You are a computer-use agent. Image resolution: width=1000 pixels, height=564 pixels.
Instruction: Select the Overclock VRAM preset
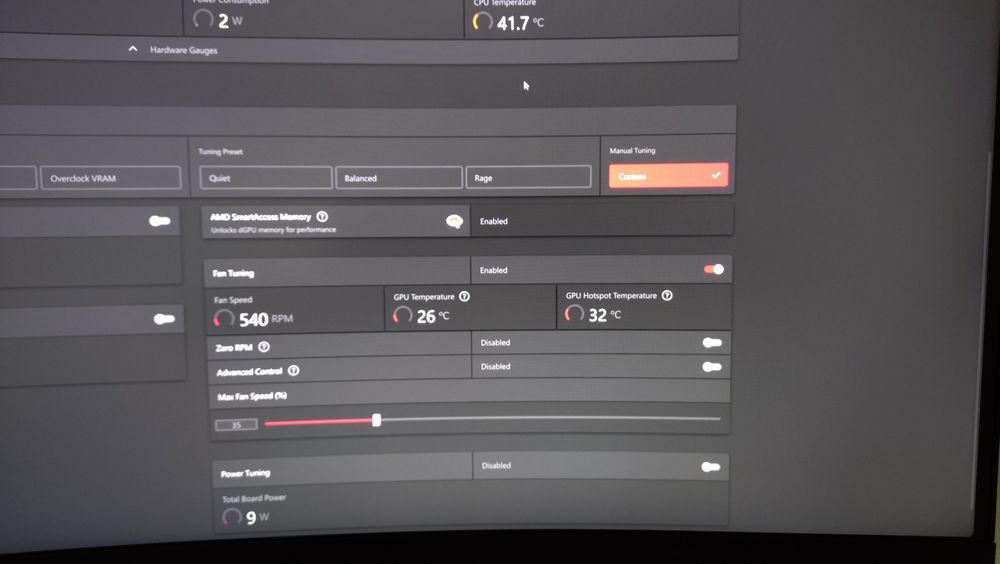[x=110, y=178]
